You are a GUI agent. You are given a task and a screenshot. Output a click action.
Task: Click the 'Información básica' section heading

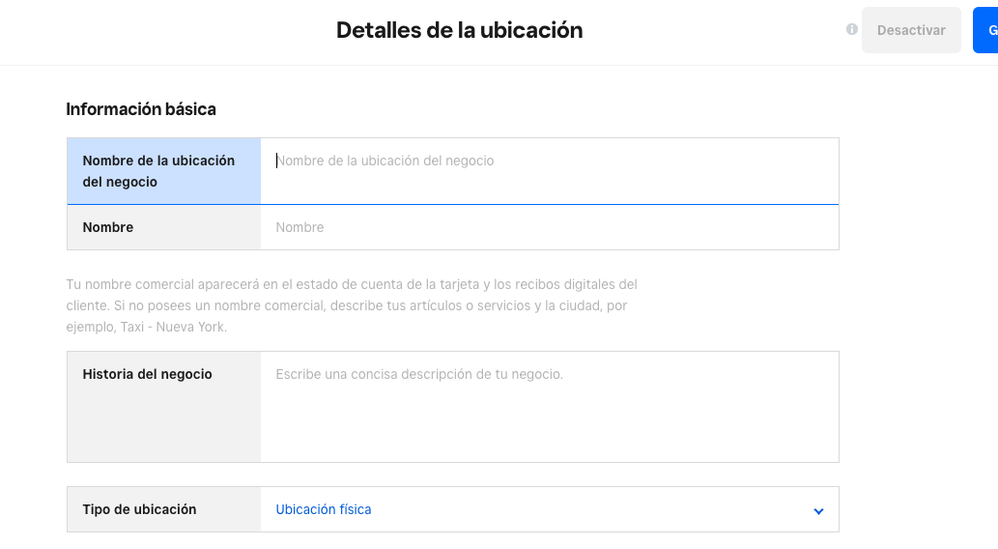coord(141,109)
